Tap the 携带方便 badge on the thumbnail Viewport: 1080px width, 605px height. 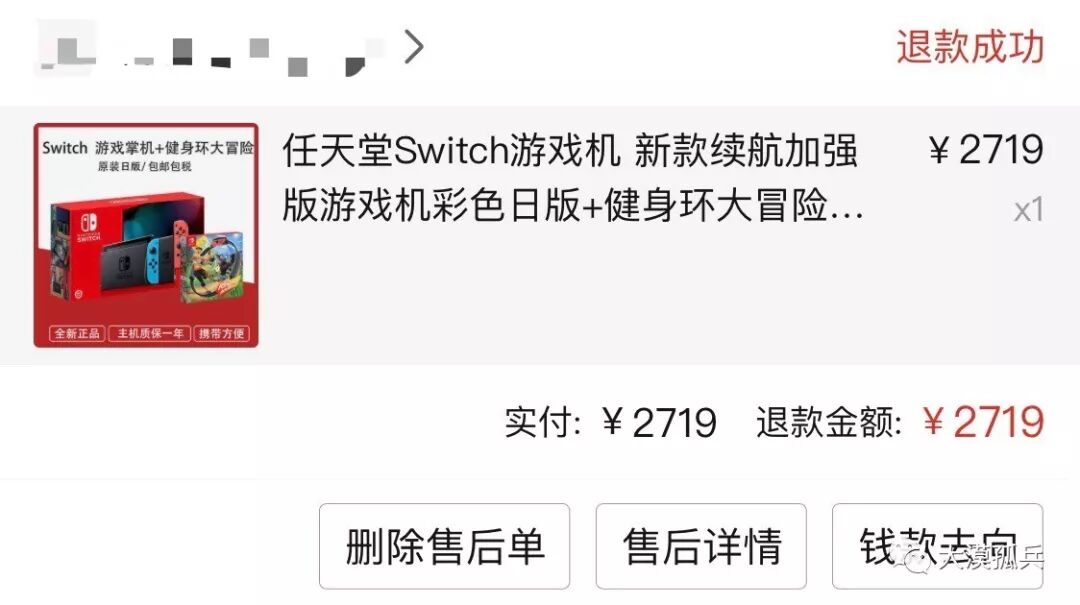click(x=221, y=334)
